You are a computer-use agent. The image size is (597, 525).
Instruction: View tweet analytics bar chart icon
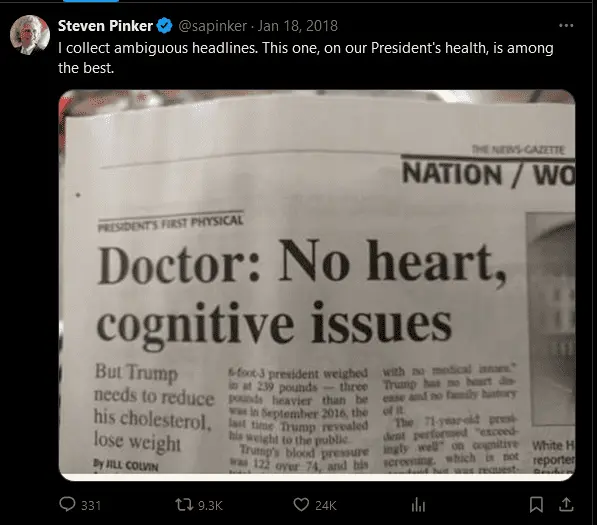(418, 505)
